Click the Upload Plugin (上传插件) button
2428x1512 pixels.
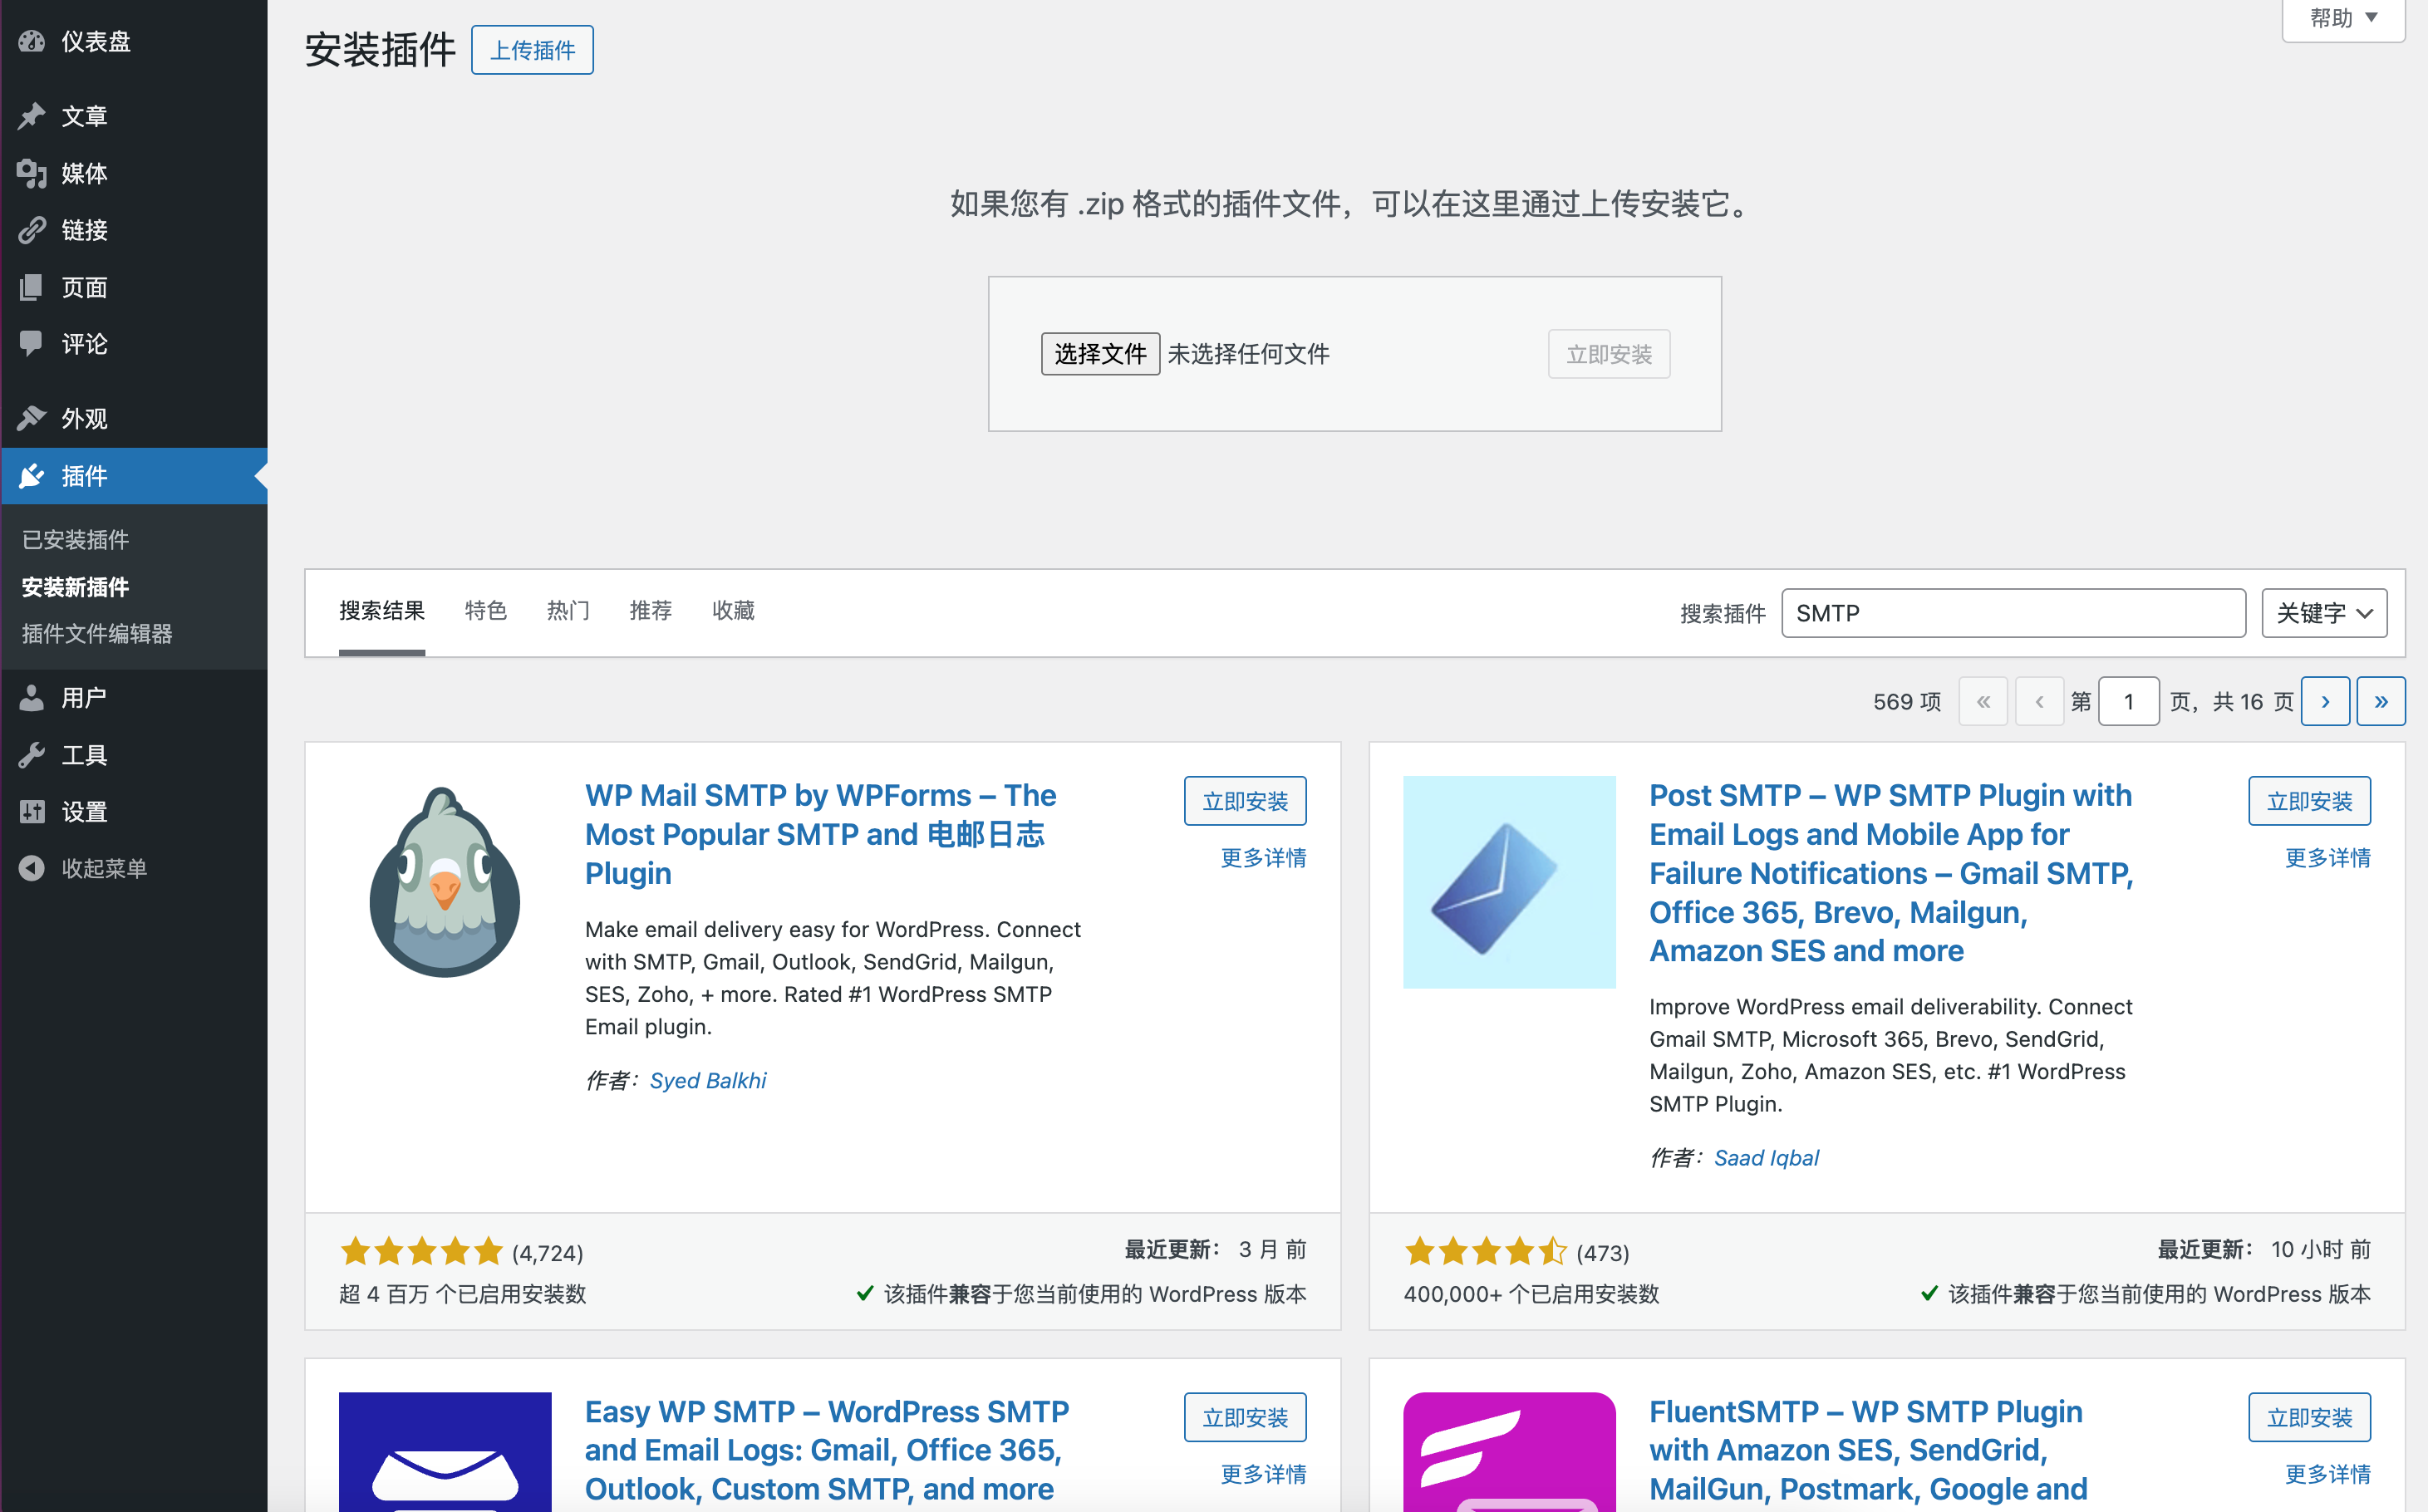click(532, 50)
